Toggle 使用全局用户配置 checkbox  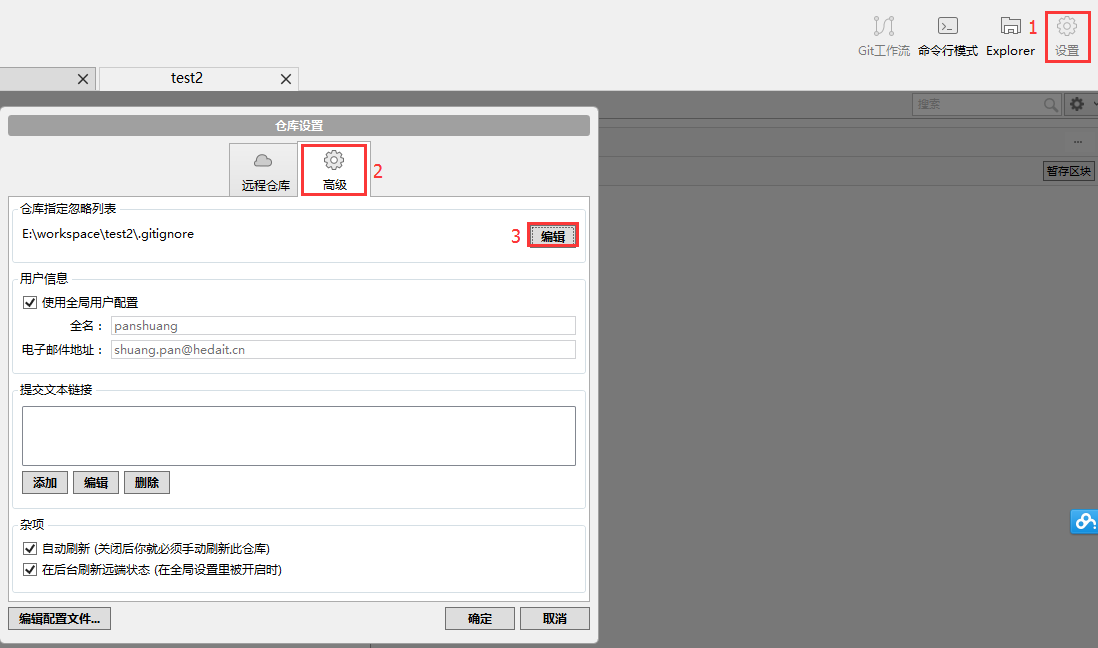[x=29, y=303]
